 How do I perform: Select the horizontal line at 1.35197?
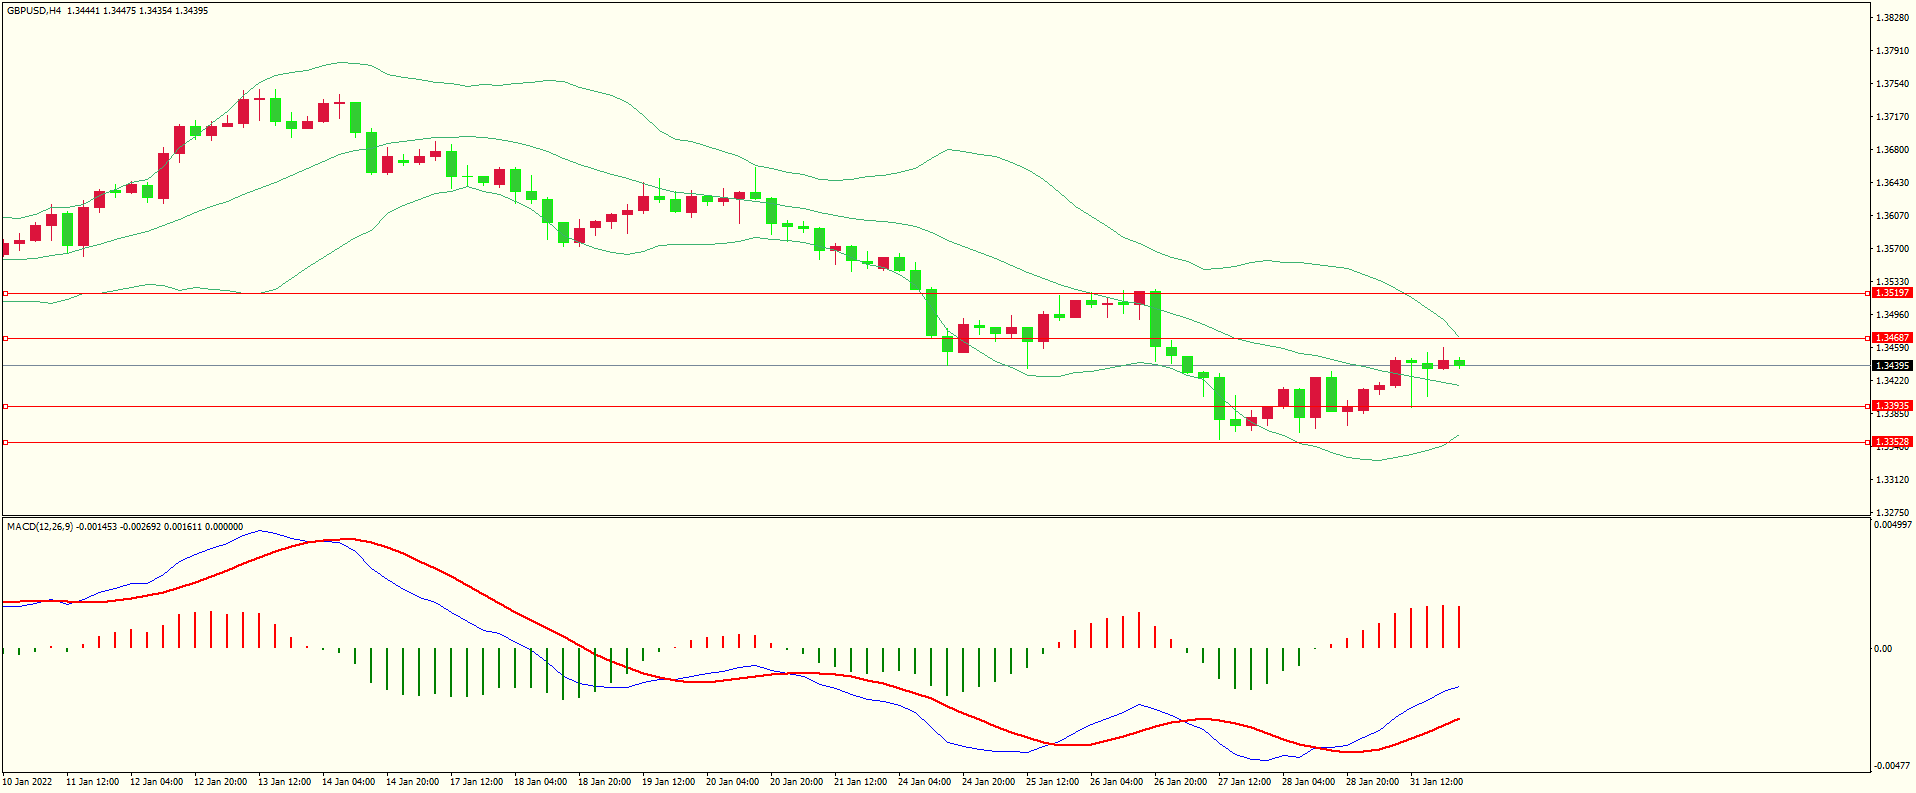point(936,293)
